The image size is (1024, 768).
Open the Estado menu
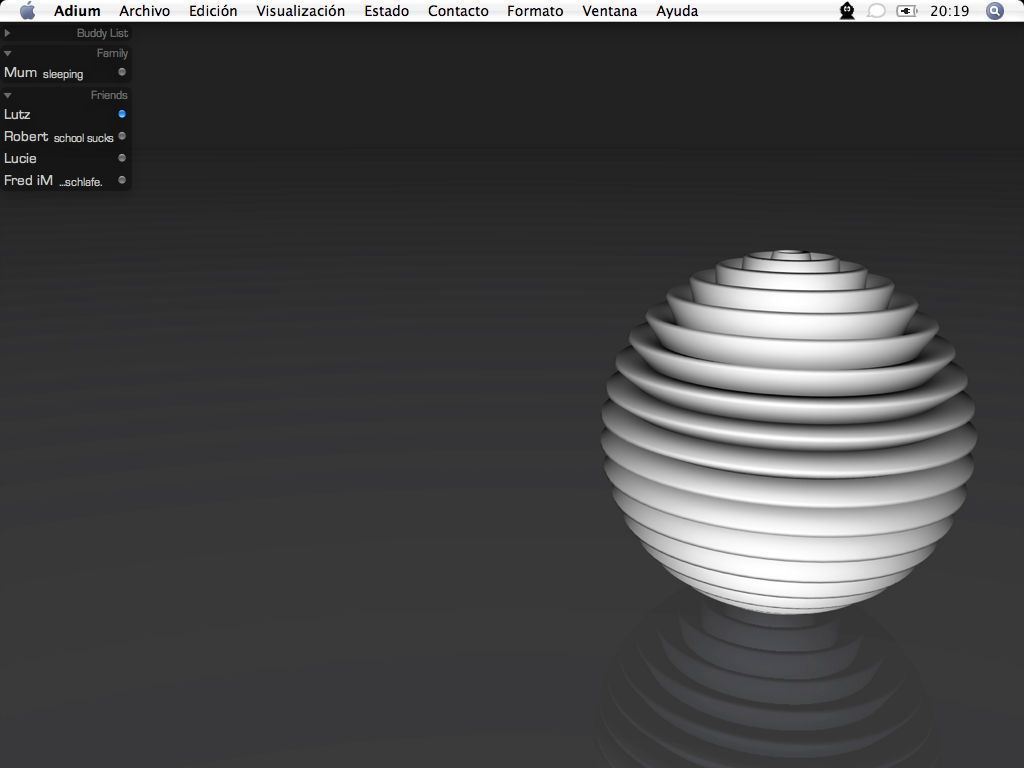click(x=386, y=11)
